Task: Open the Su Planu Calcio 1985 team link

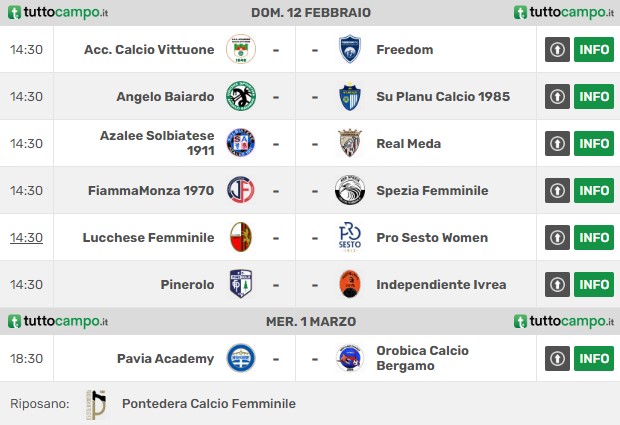Action: click(x=443, y=96)
